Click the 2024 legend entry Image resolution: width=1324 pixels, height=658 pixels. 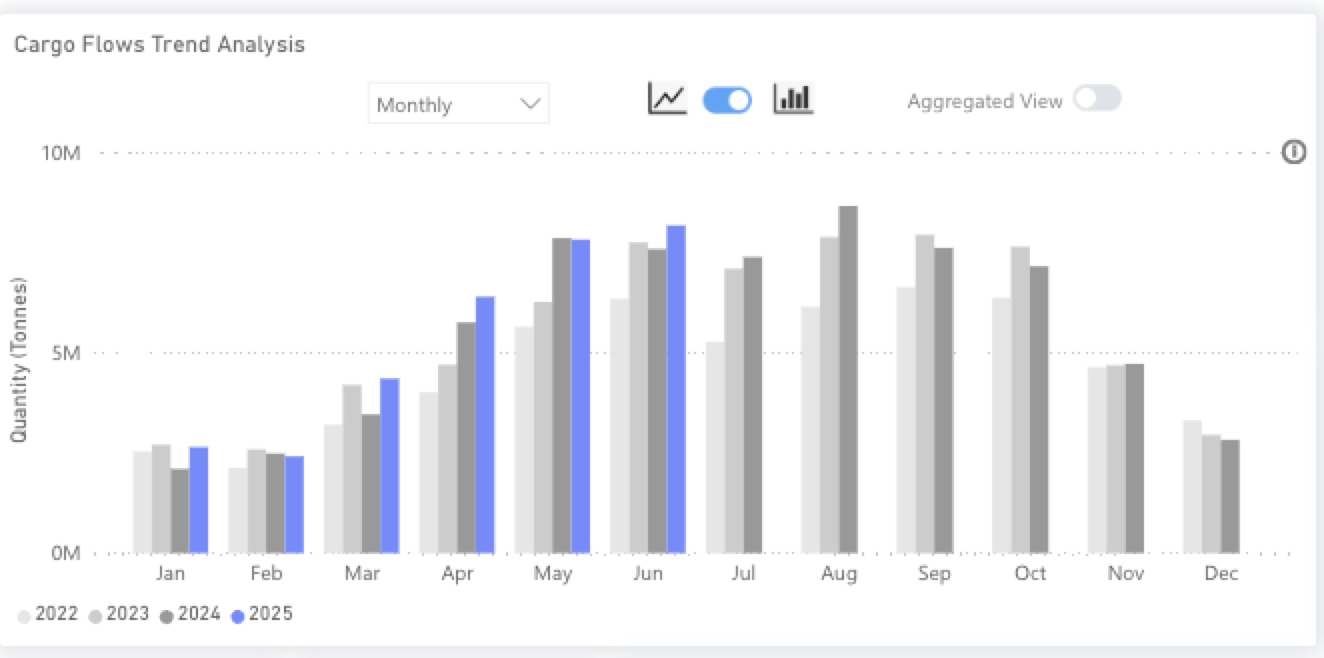point(190,614)
